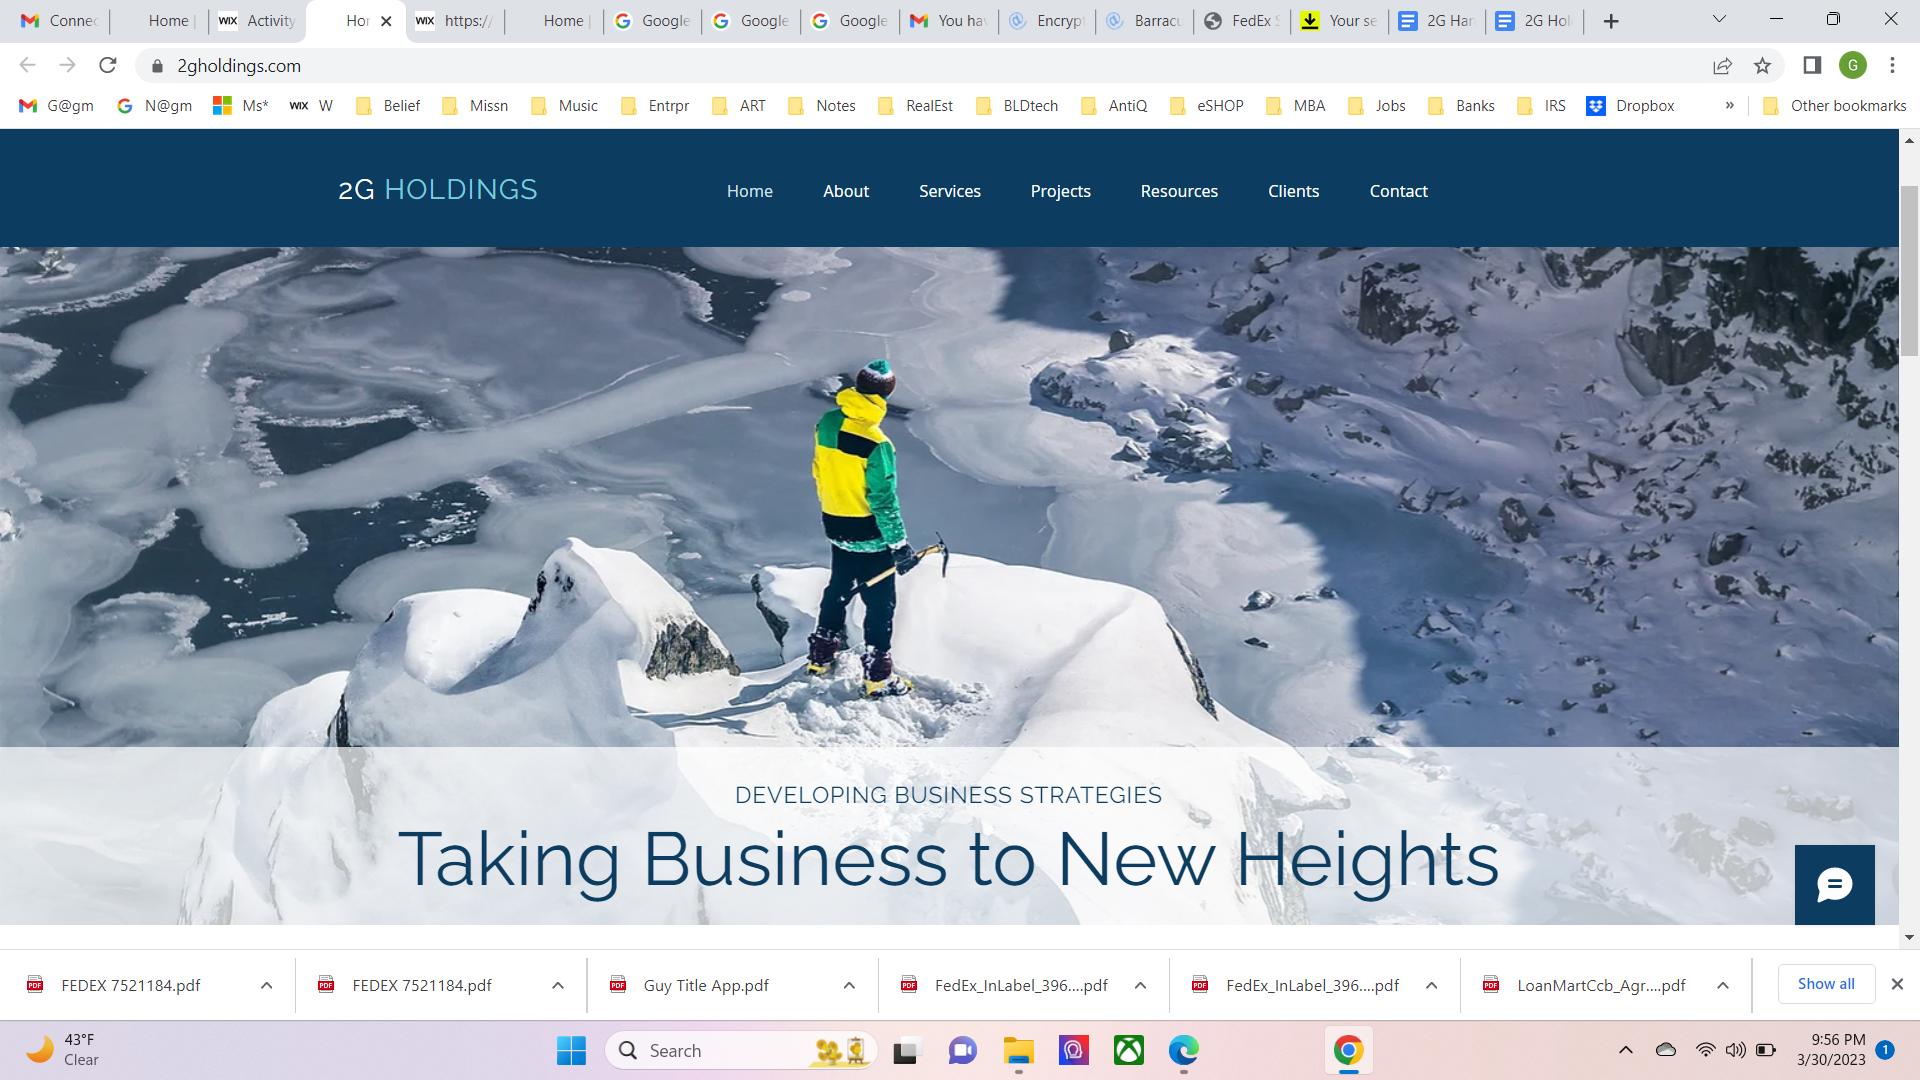Expand options for LoanMartCcb_Agr pdf download
This screenshot has width=1920, height=1080.
pyautogui.click(x=1723, y=985)
